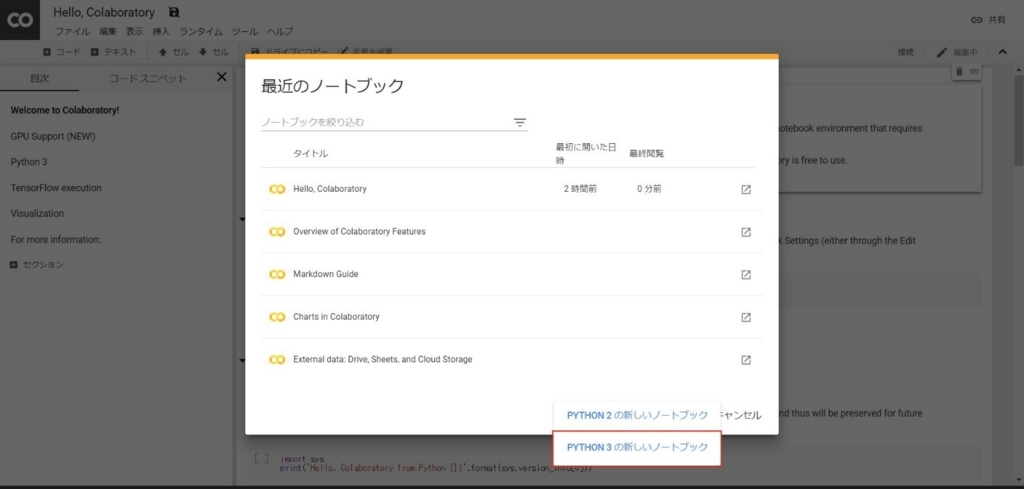Viewport: 1024px width, 489px height.
Task: Open the ランタイム menu
Action: tap(201, 31)
